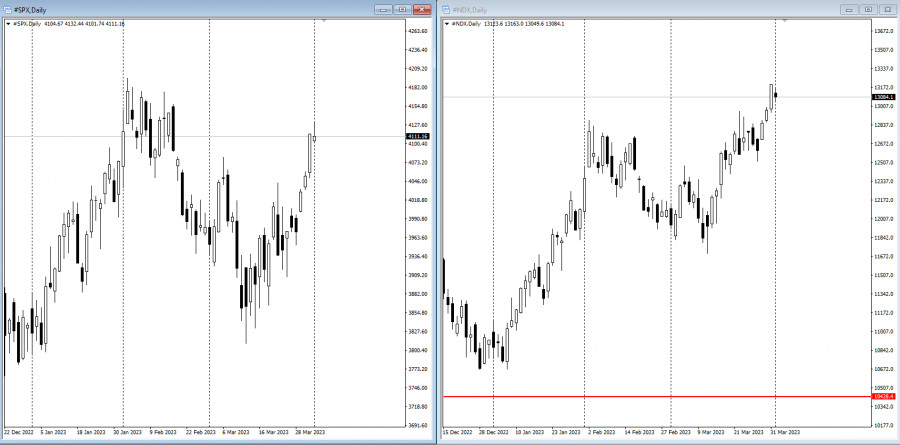Click SPX OHLC values starting 4104.67
Viewport: 900px width, 445px height.
point(84,24)
